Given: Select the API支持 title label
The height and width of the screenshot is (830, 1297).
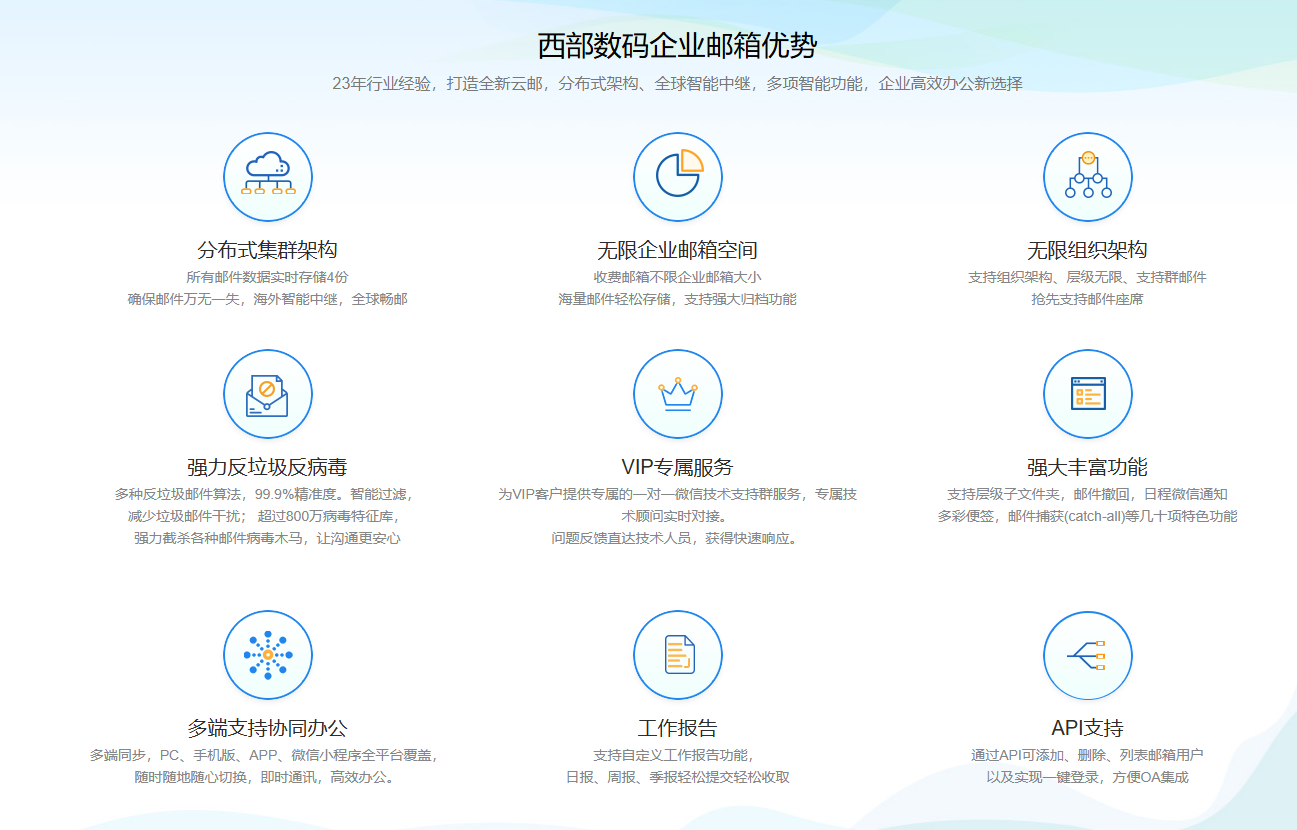Looking at the screenshot, I should pyautogui.click(x=1088, y=725).
